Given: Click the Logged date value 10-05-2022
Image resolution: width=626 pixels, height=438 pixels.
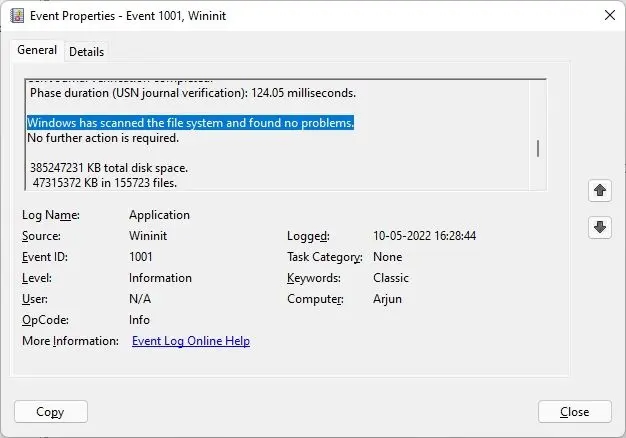Looking at the screenshot, I should click(x=424, y=236).
